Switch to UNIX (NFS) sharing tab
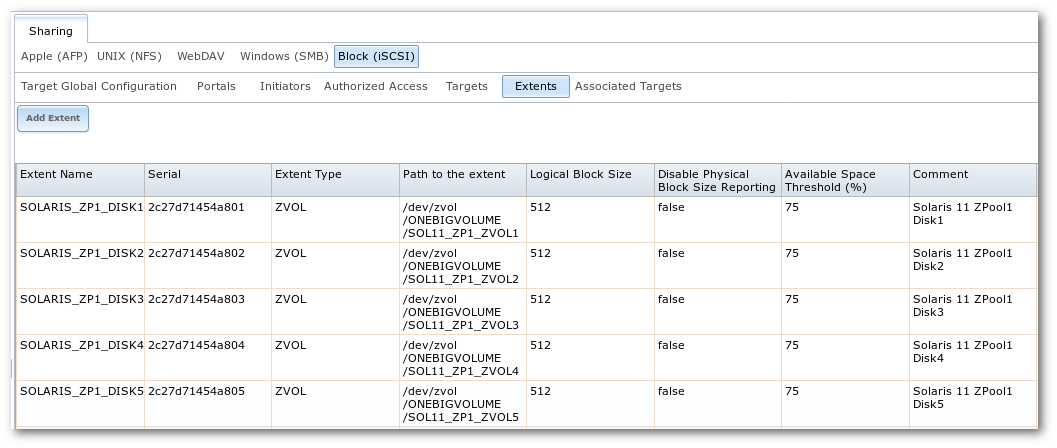Viewport: 1057px width, 448px height. pos(132,57)
